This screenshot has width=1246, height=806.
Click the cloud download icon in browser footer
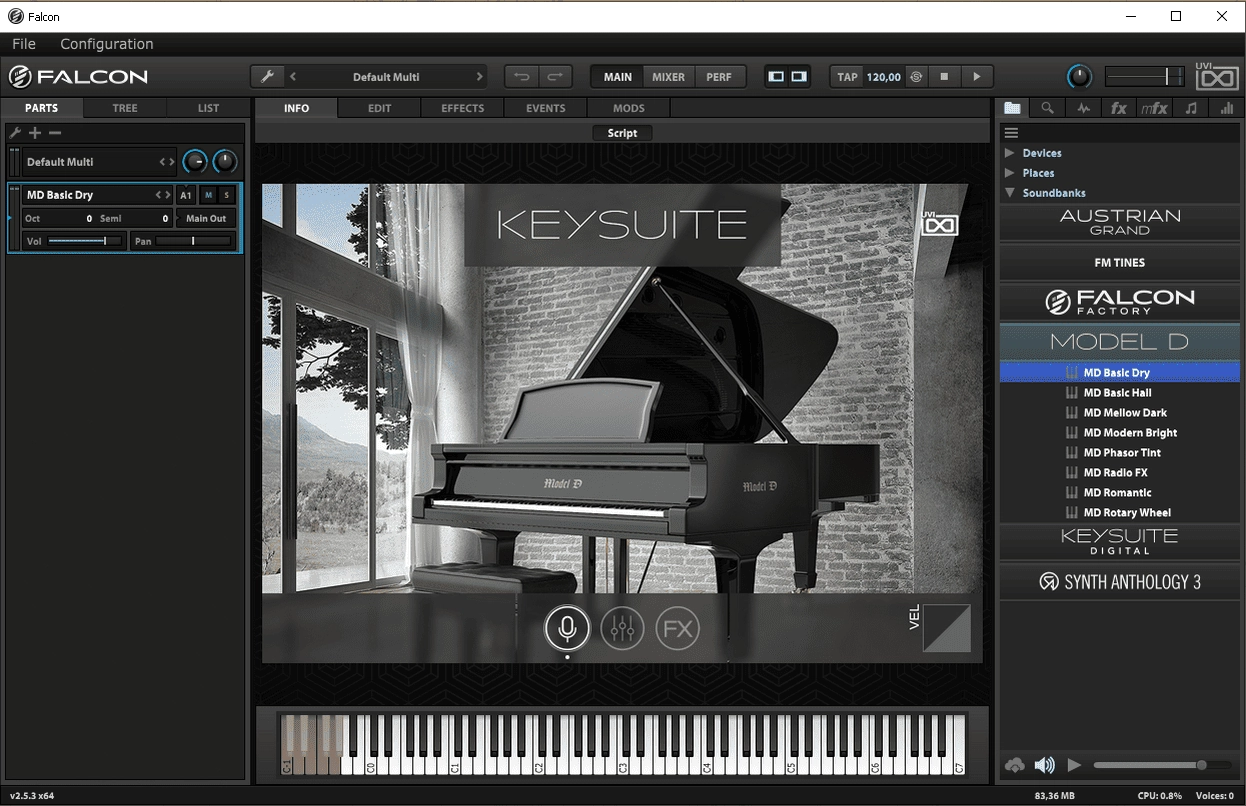[1015, 765]
